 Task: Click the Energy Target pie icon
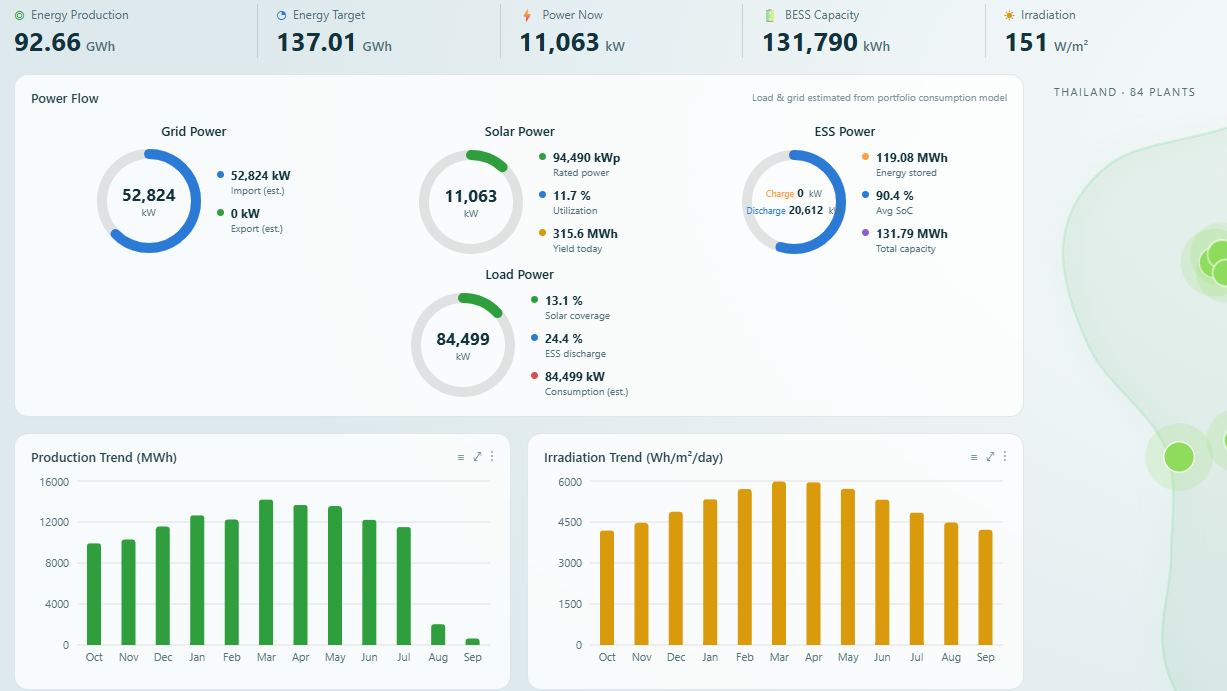[x=281, y=16]
